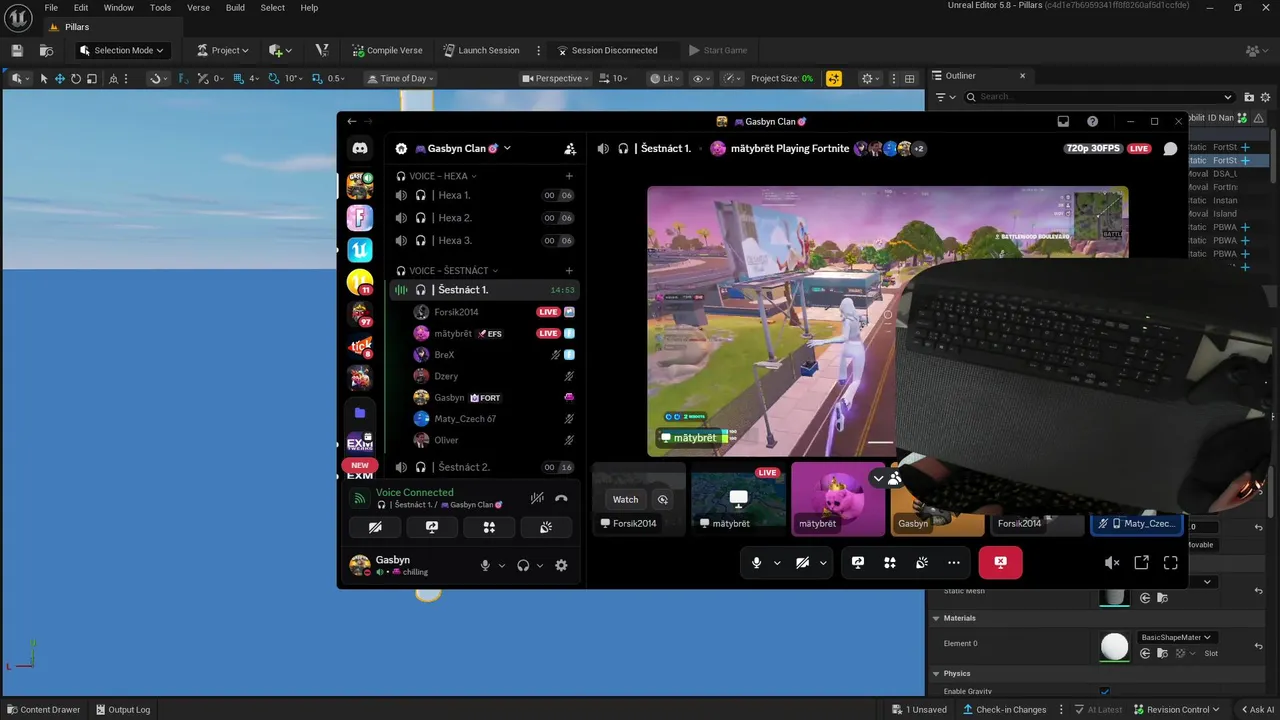Click Check-in Changes

[x=1004, y=710]
